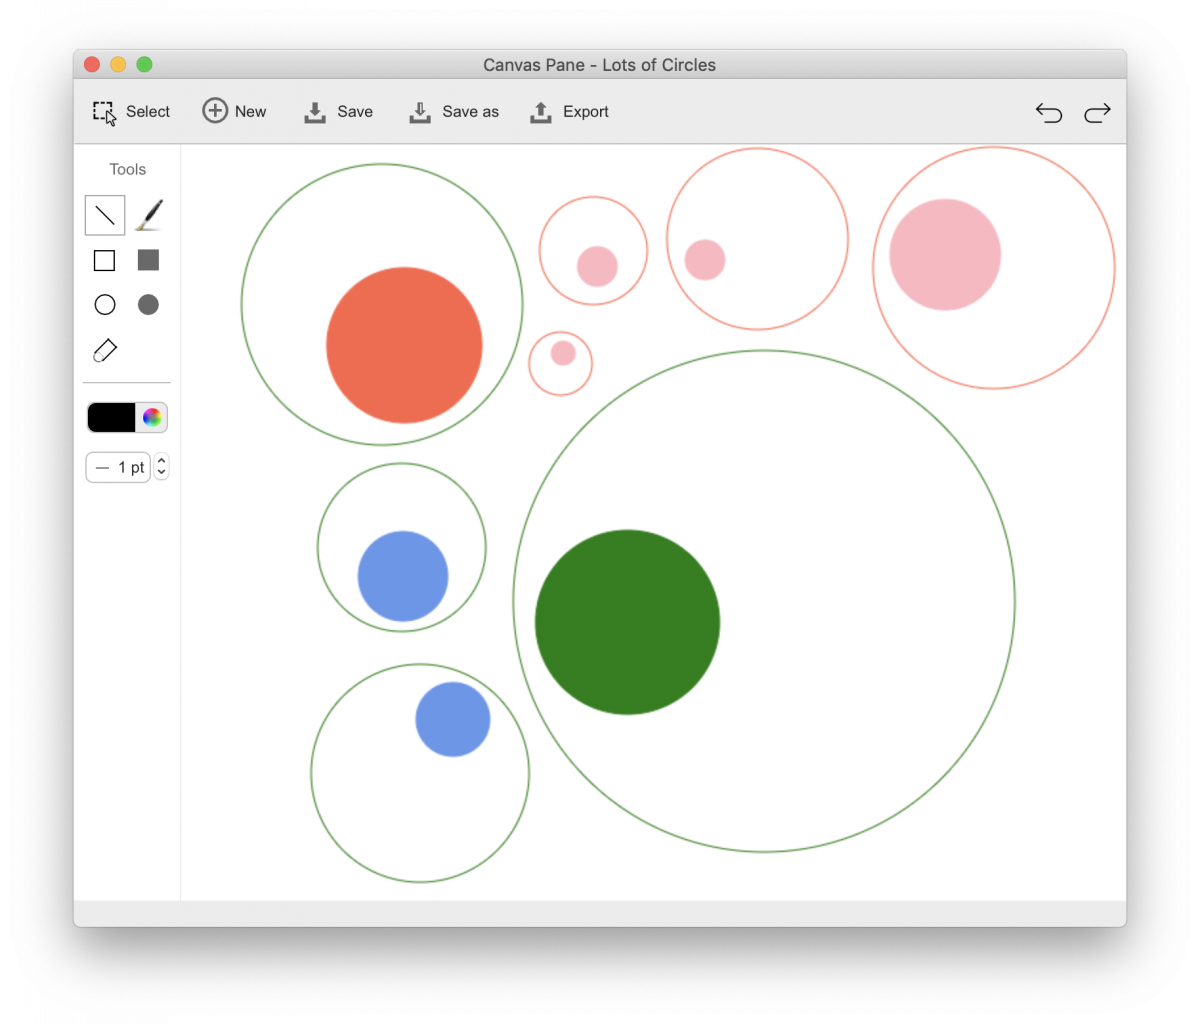The image size is (1200, 1024).
Task: Choose the filled ellipse tool
Action: 148,305
